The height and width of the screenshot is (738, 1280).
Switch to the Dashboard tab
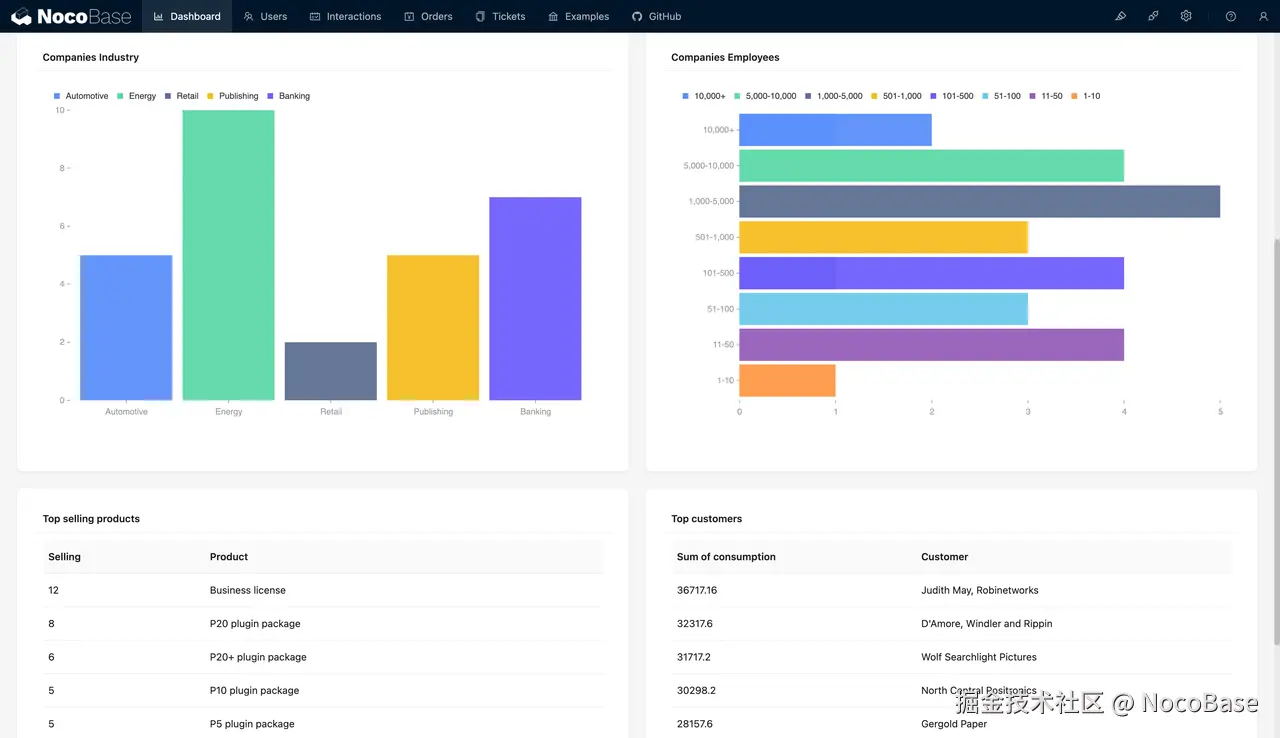tap(187, 16)
